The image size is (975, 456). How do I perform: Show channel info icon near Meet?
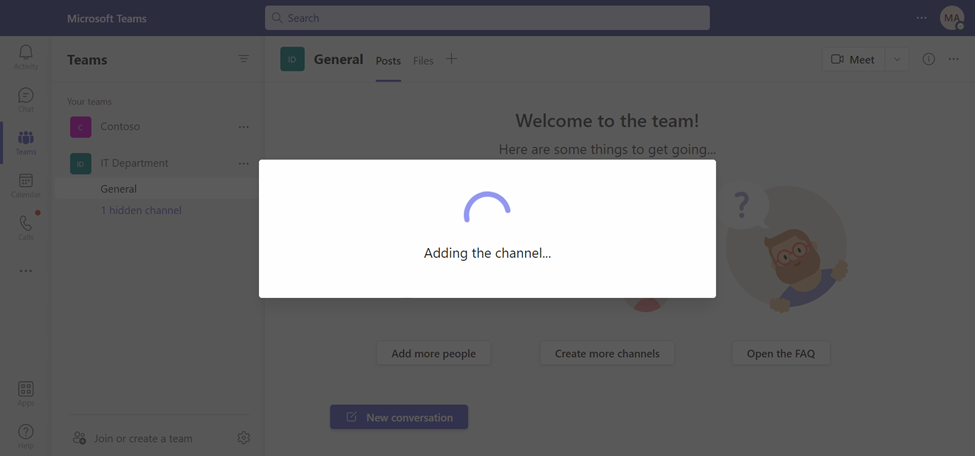(928, 59)
